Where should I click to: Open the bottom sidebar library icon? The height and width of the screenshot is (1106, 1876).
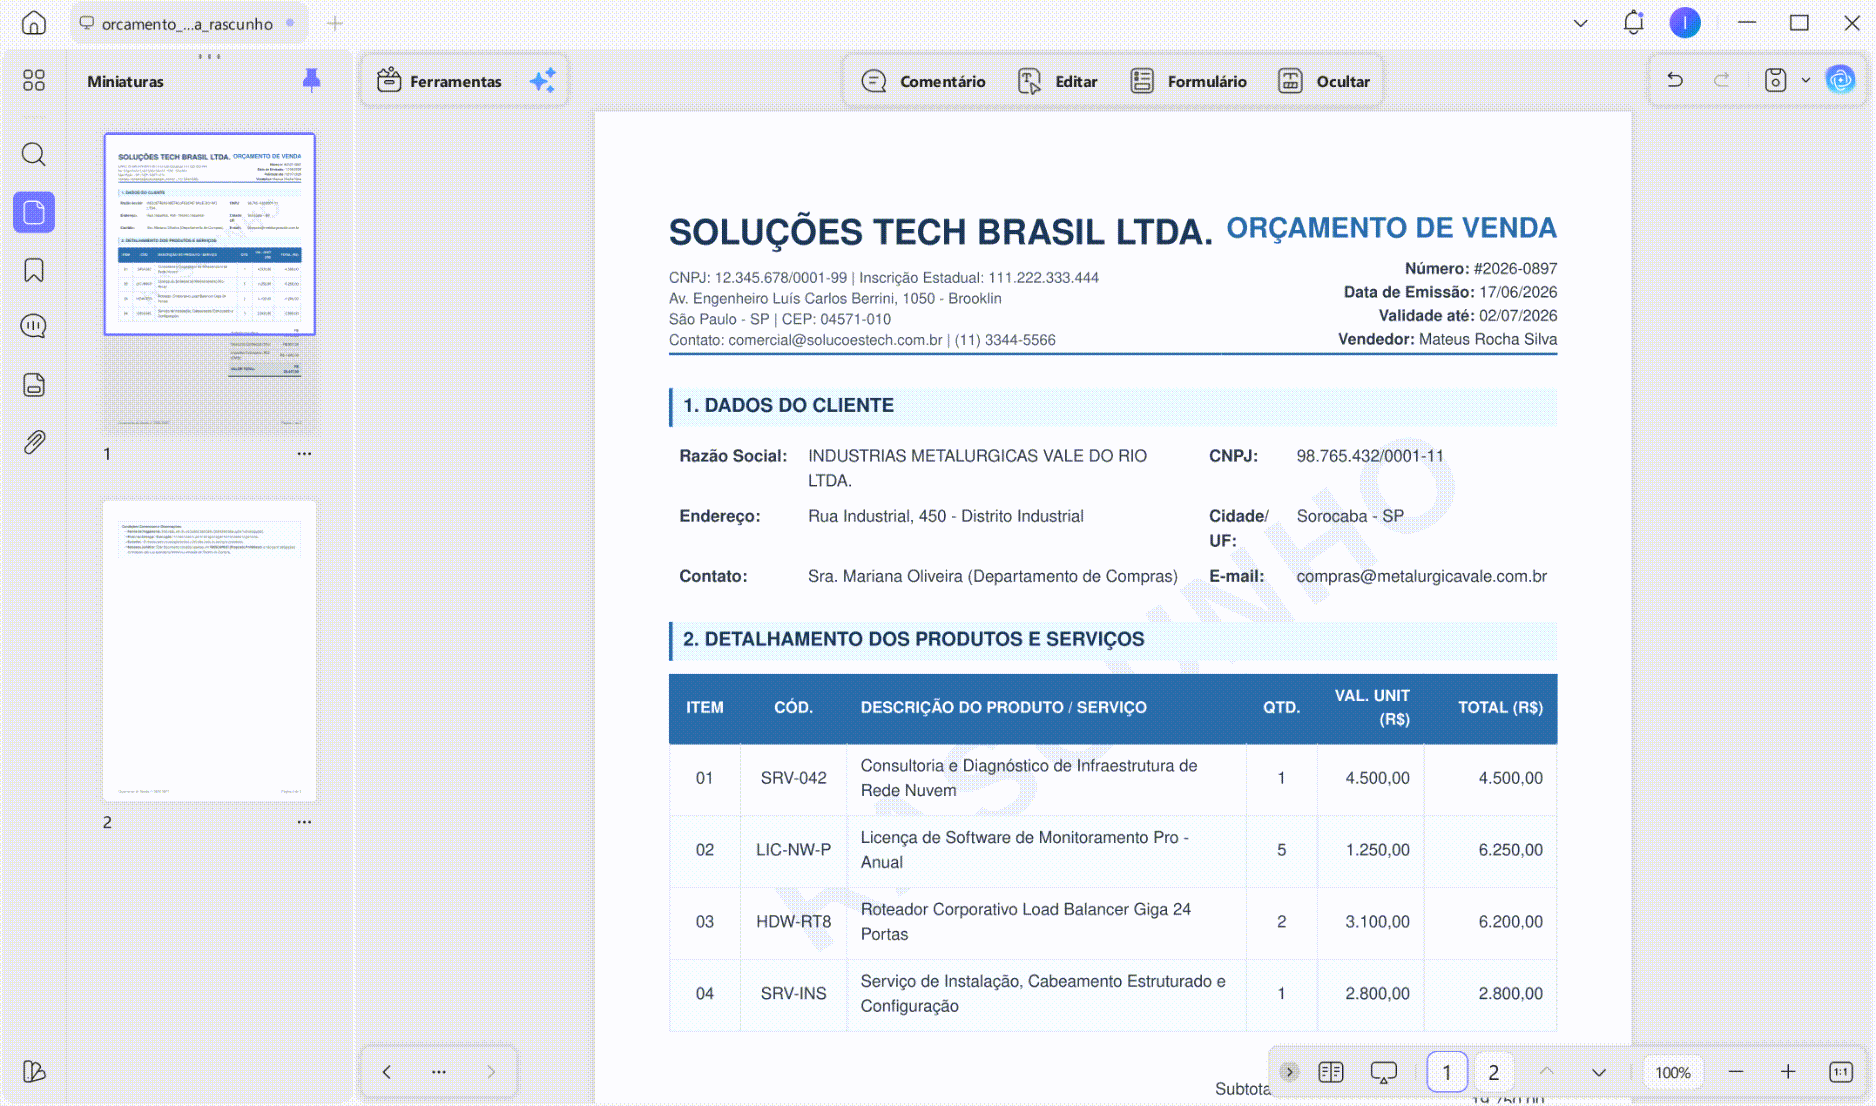pos(34,1072)
